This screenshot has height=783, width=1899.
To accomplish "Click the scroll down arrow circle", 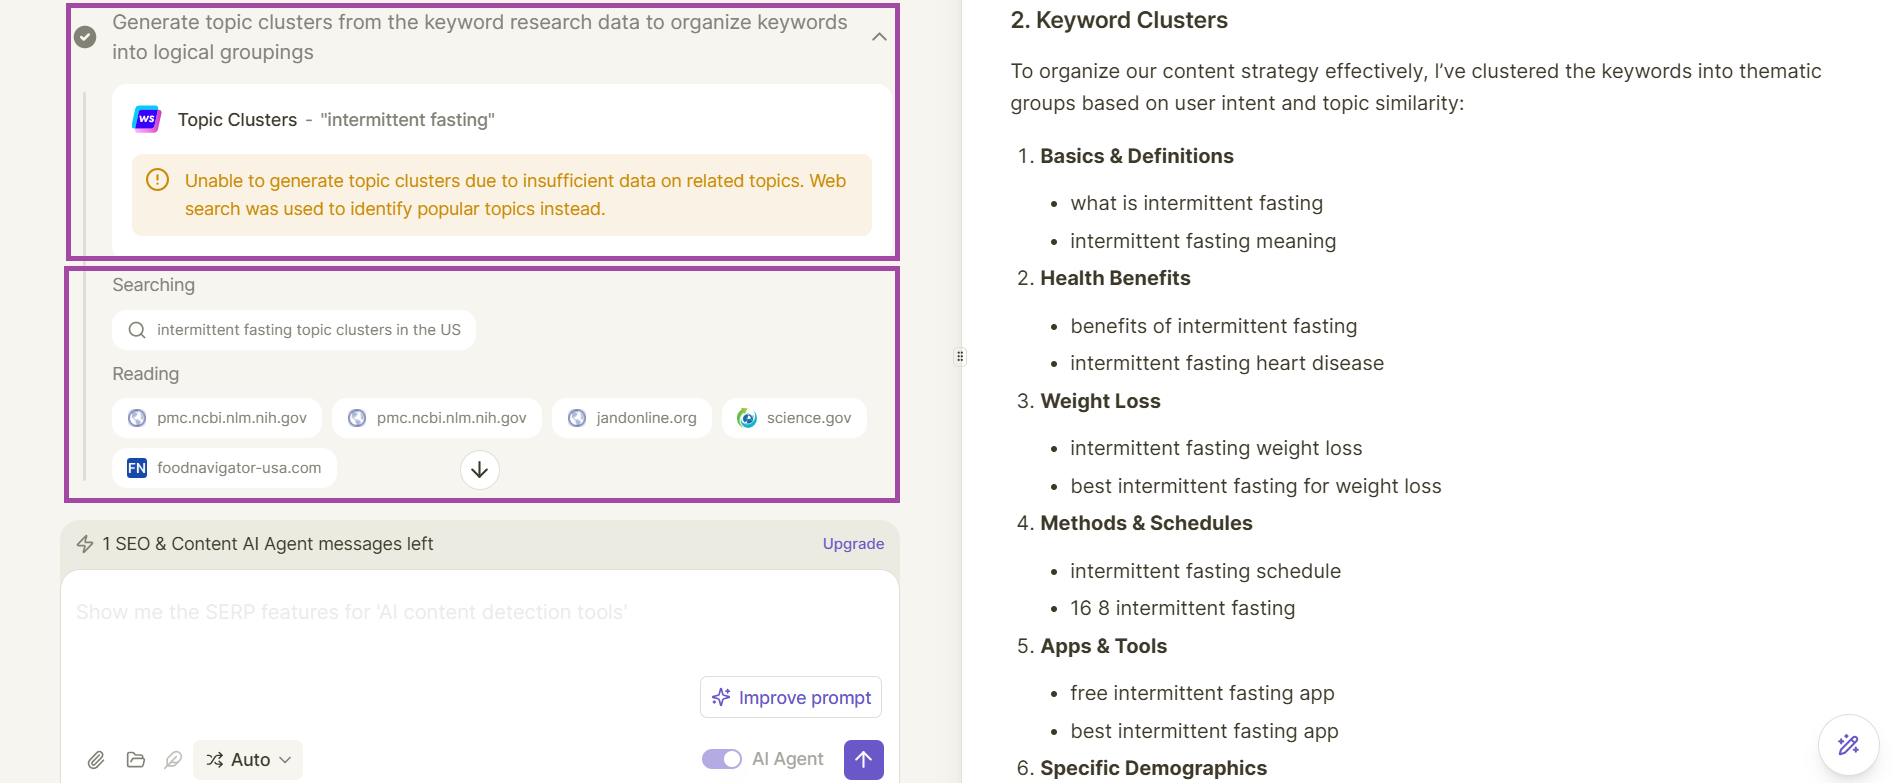I will [x=480, y=469].
